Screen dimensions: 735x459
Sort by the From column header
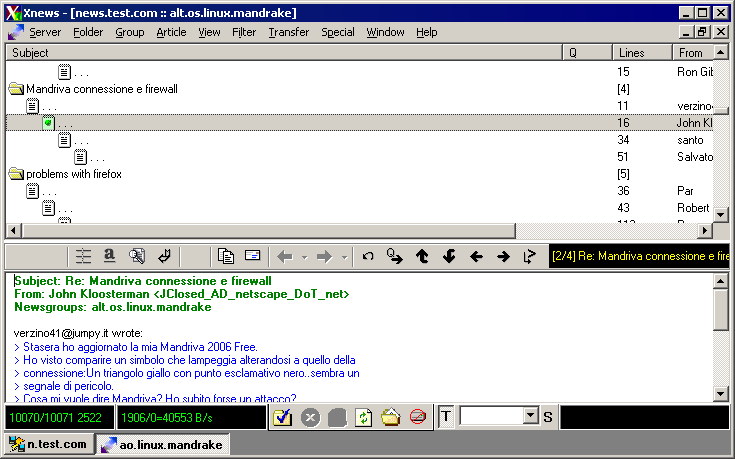(693, 53)
